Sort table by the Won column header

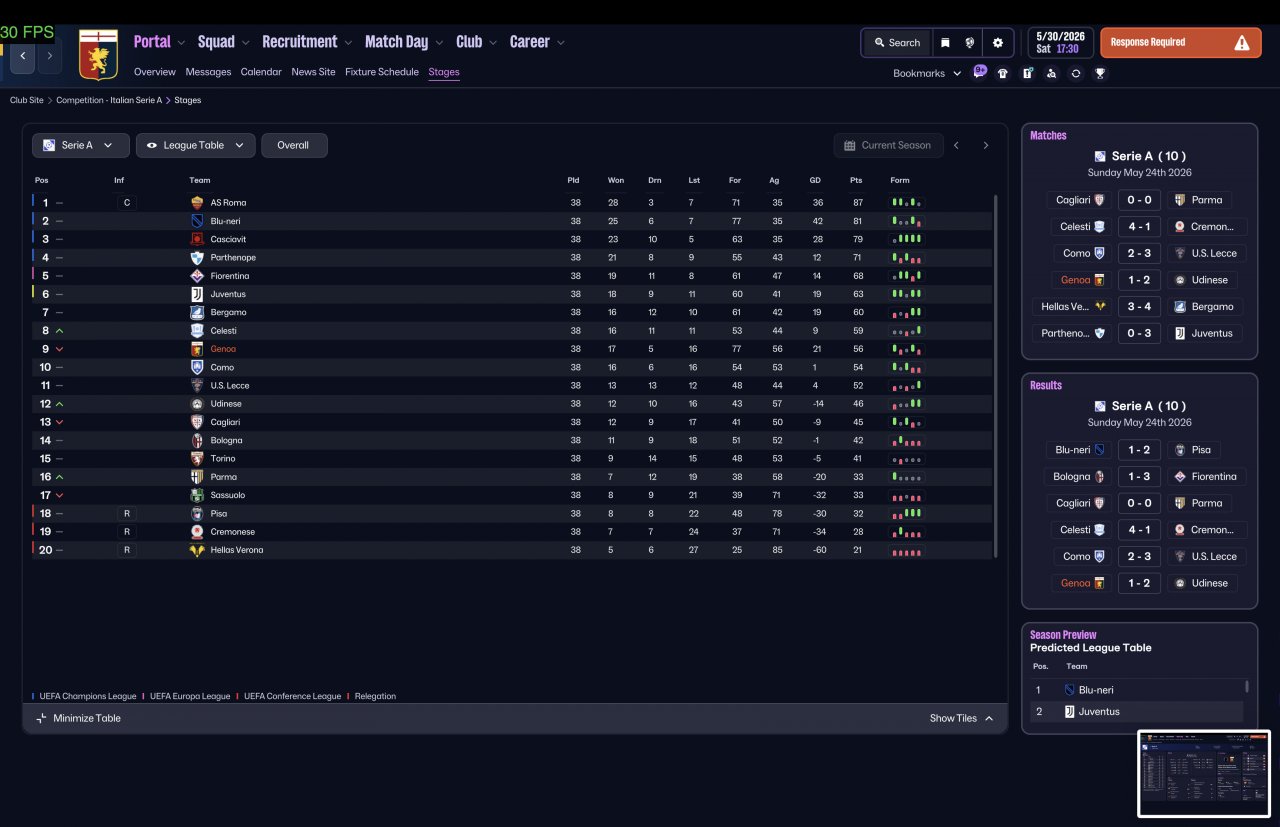[x=616, y=181]
